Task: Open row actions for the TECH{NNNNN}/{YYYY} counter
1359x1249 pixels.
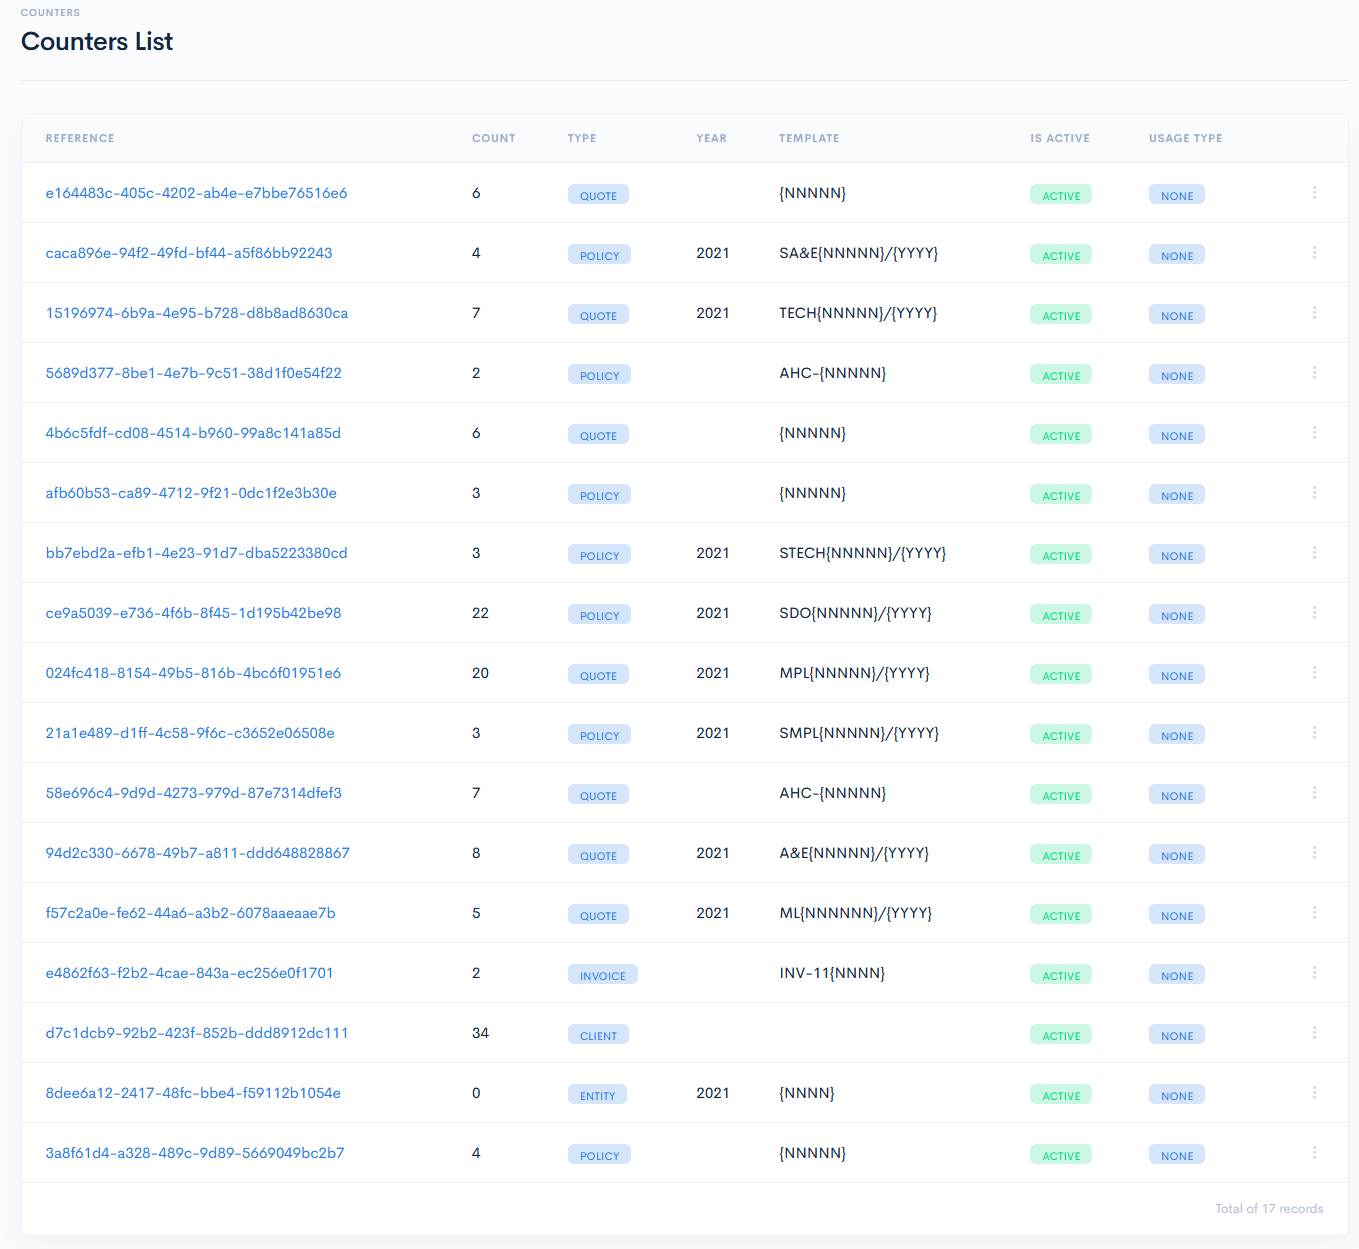Action: click(1314, 313)
